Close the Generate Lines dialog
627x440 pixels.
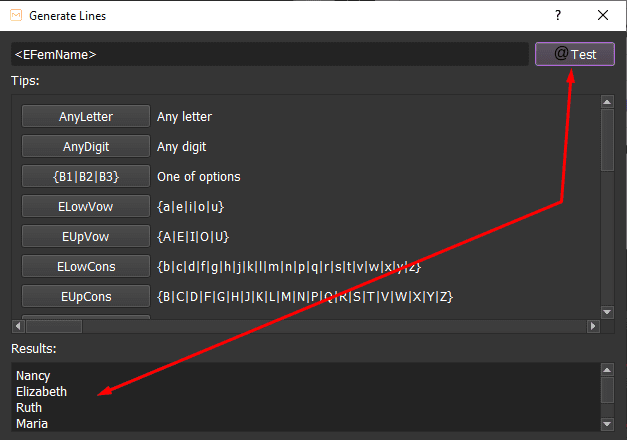(x=603, y=15)
